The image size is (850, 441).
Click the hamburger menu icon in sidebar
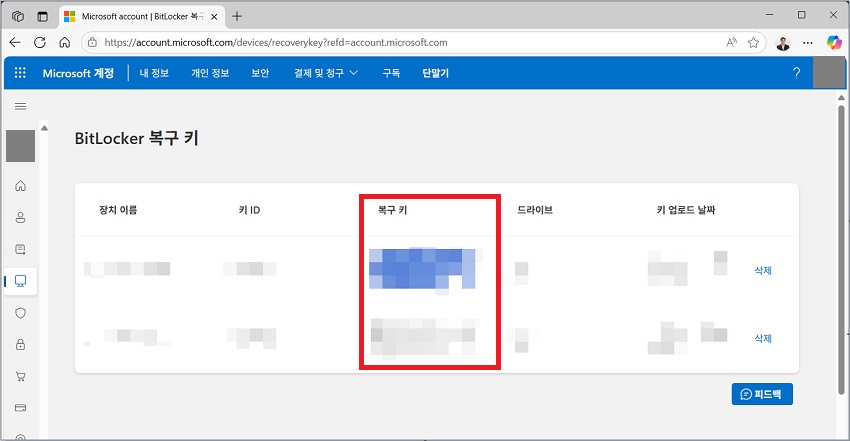(21, 106)
